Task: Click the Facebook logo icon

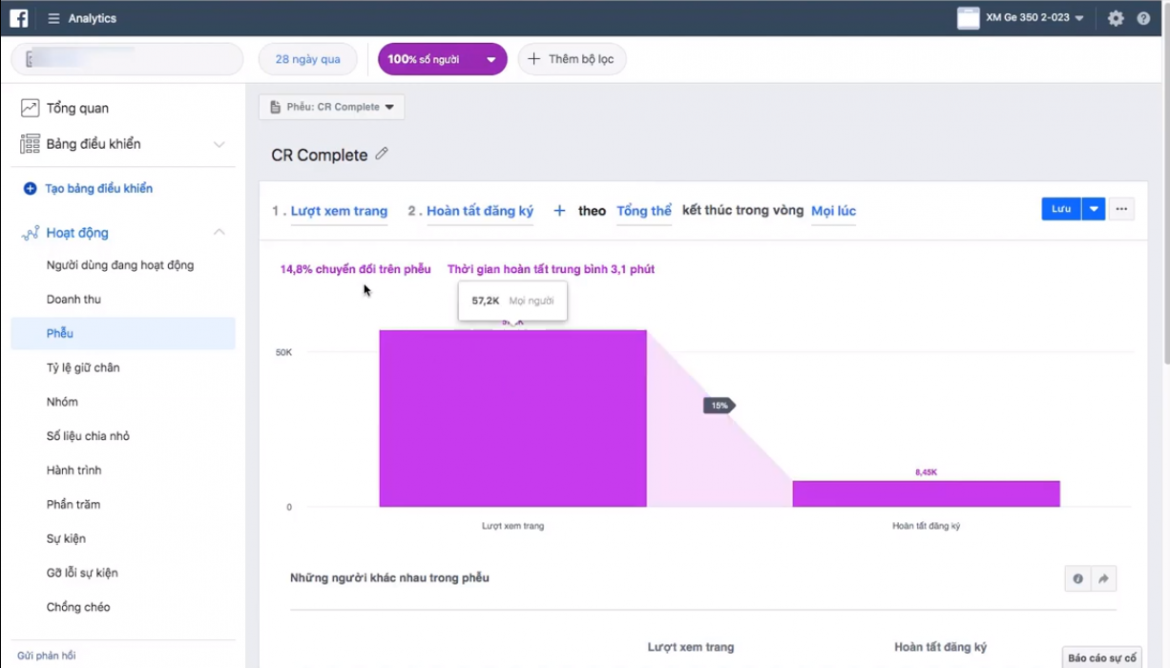Action: tap(18, 18)
